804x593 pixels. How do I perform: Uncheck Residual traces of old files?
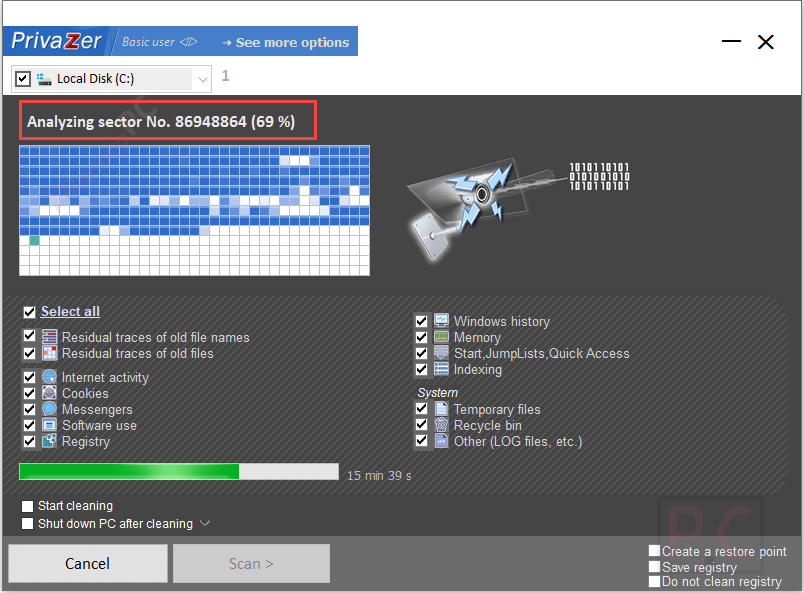[29, 353]
